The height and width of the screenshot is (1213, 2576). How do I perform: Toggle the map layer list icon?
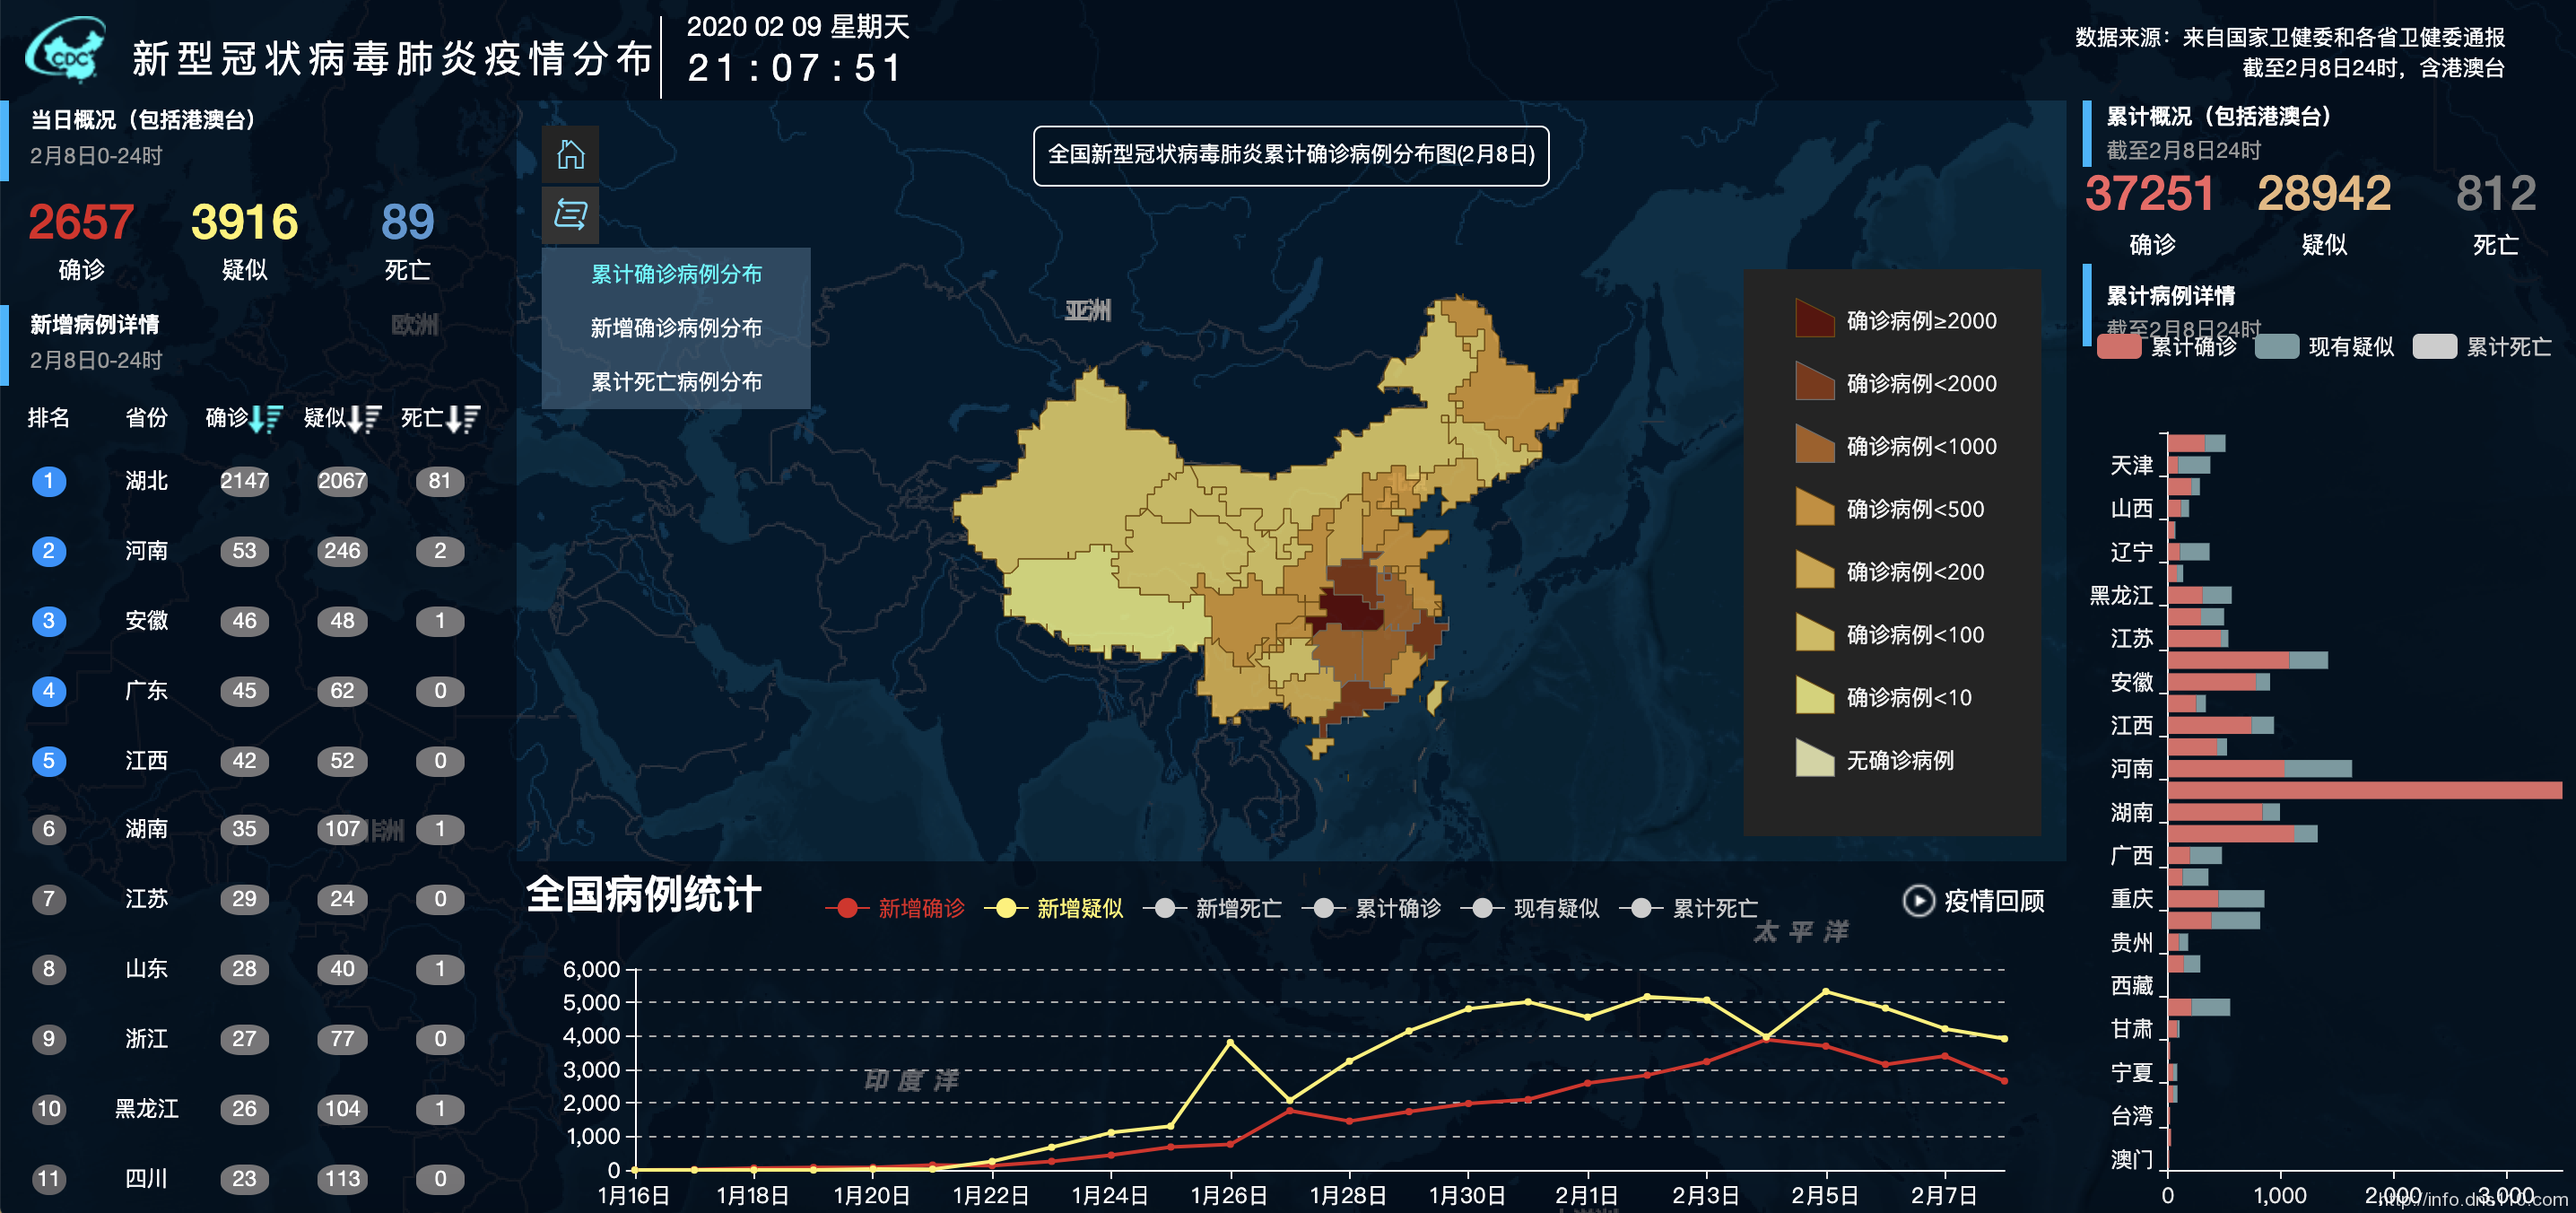pyautogui.click(x=570, y=214)
